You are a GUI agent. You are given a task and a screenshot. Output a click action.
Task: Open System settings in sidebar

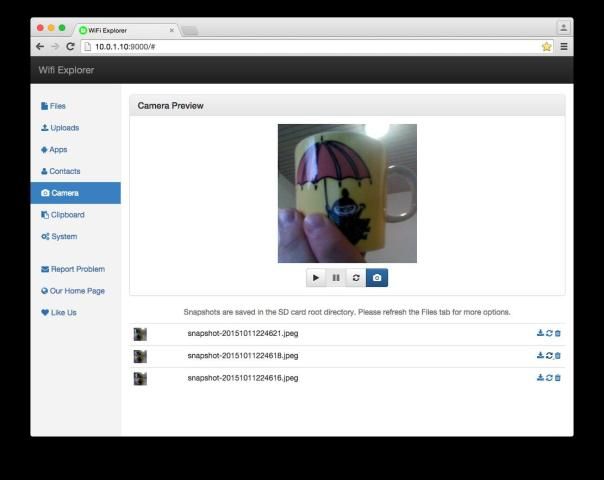(63, 237)
